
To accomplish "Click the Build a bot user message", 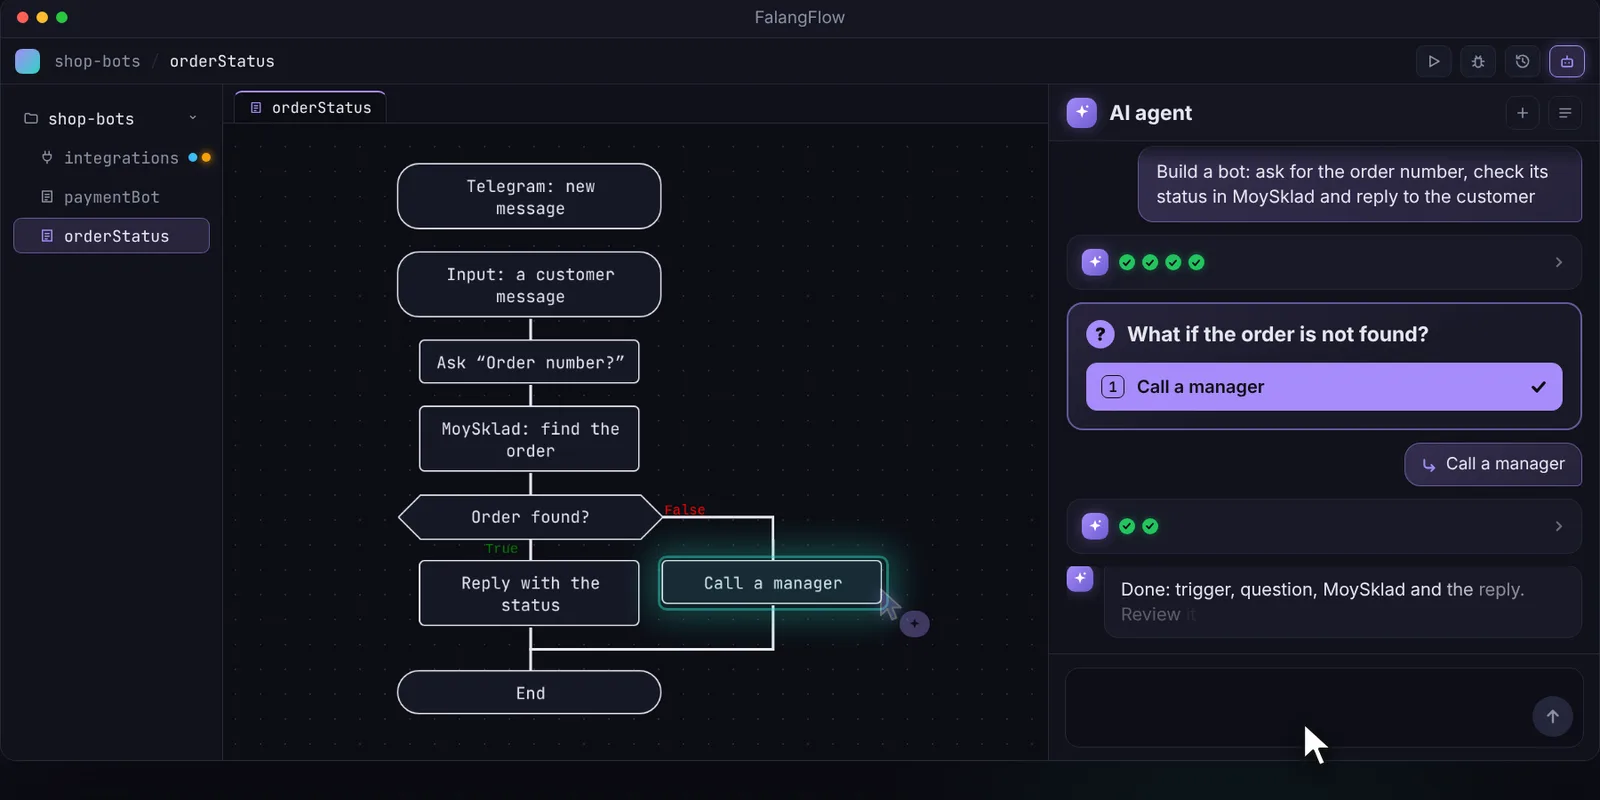I will pos(1360,184).
